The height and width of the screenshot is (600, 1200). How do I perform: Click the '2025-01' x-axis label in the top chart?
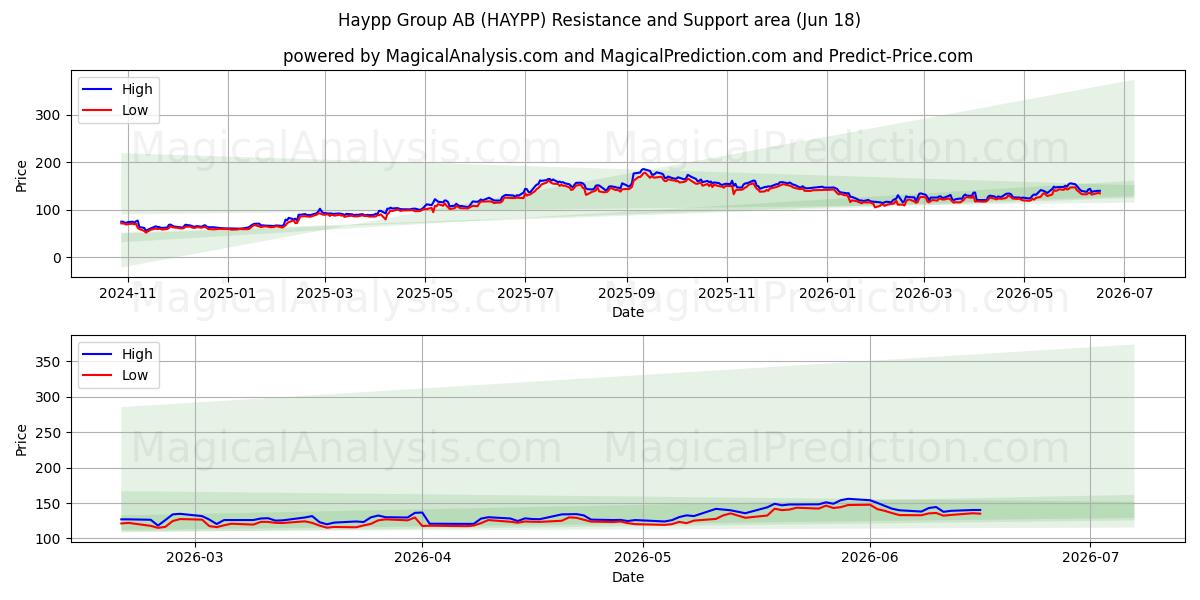click(227, 295)
